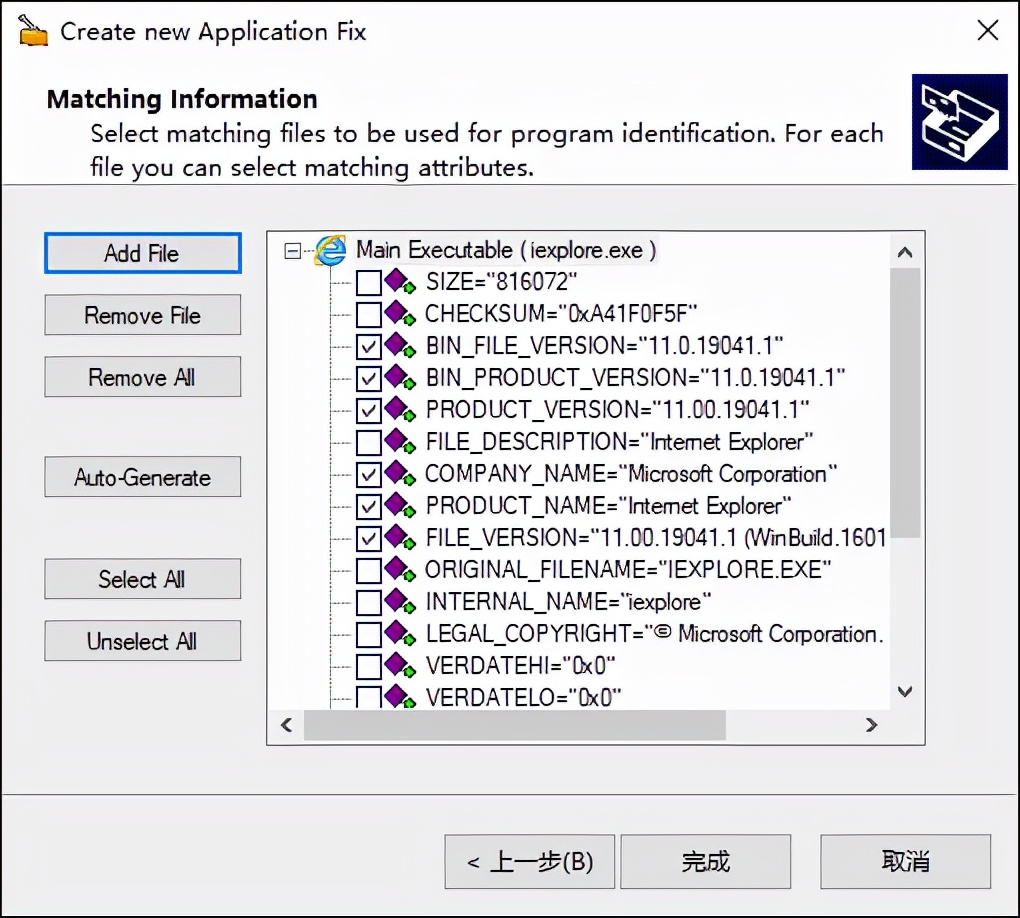Click the vertical scrollbar thumb
The height and width of the screenshot is (918, 1020).
pyautogui.click(x=905, y=403)
